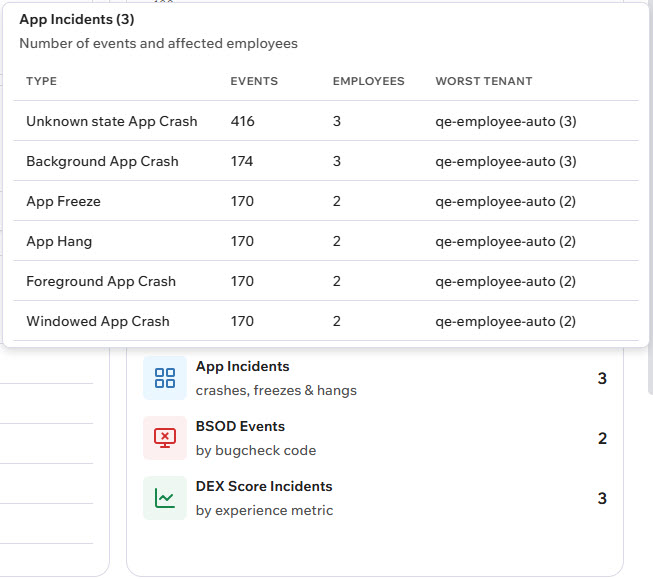This screenshot has height=579, width=653.
Task: Click the EMPLOYEES column header
Action: pos(369,81)
